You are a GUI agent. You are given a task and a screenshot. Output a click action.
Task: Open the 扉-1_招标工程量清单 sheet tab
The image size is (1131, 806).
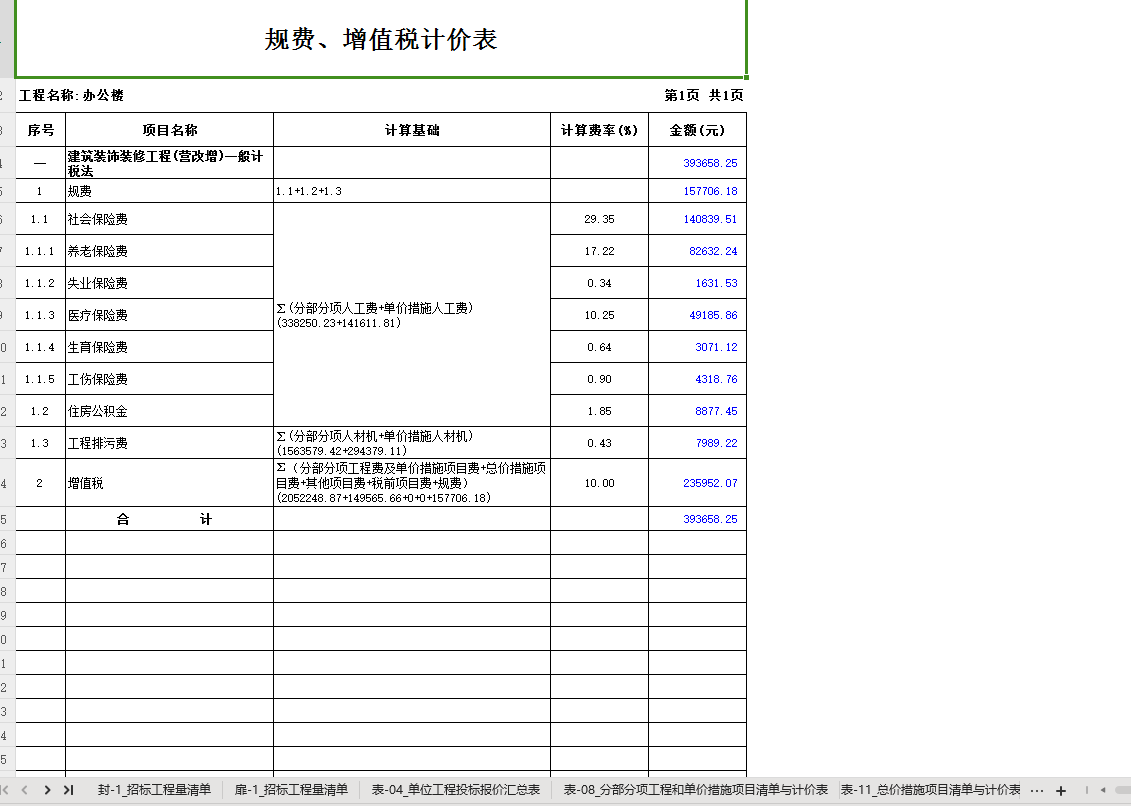pyautogui.click(x=291, y=790)
